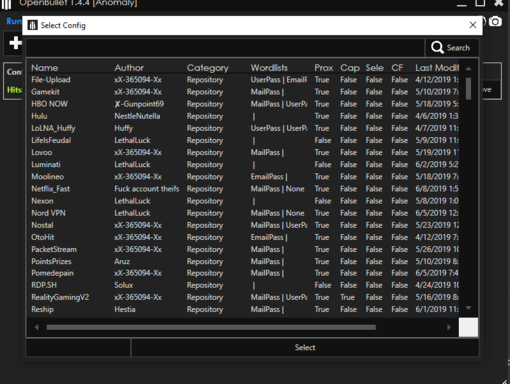Click the search text field in Select Config

[225, 48]
